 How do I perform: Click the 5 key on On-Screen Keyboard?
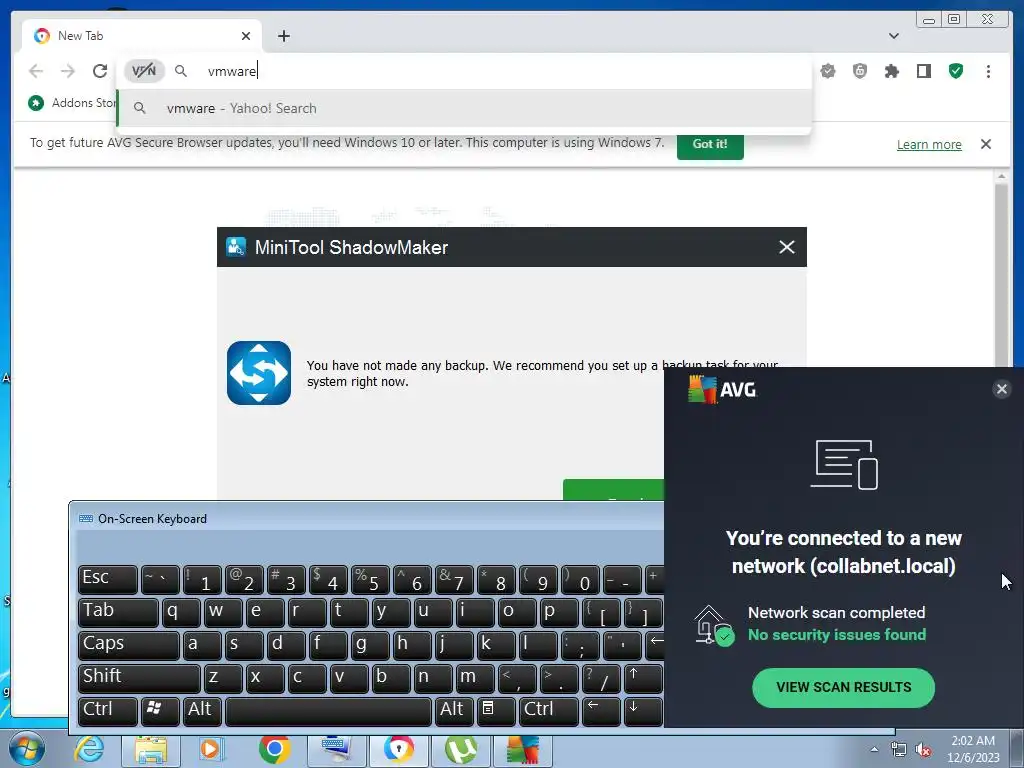coord(369,579)
